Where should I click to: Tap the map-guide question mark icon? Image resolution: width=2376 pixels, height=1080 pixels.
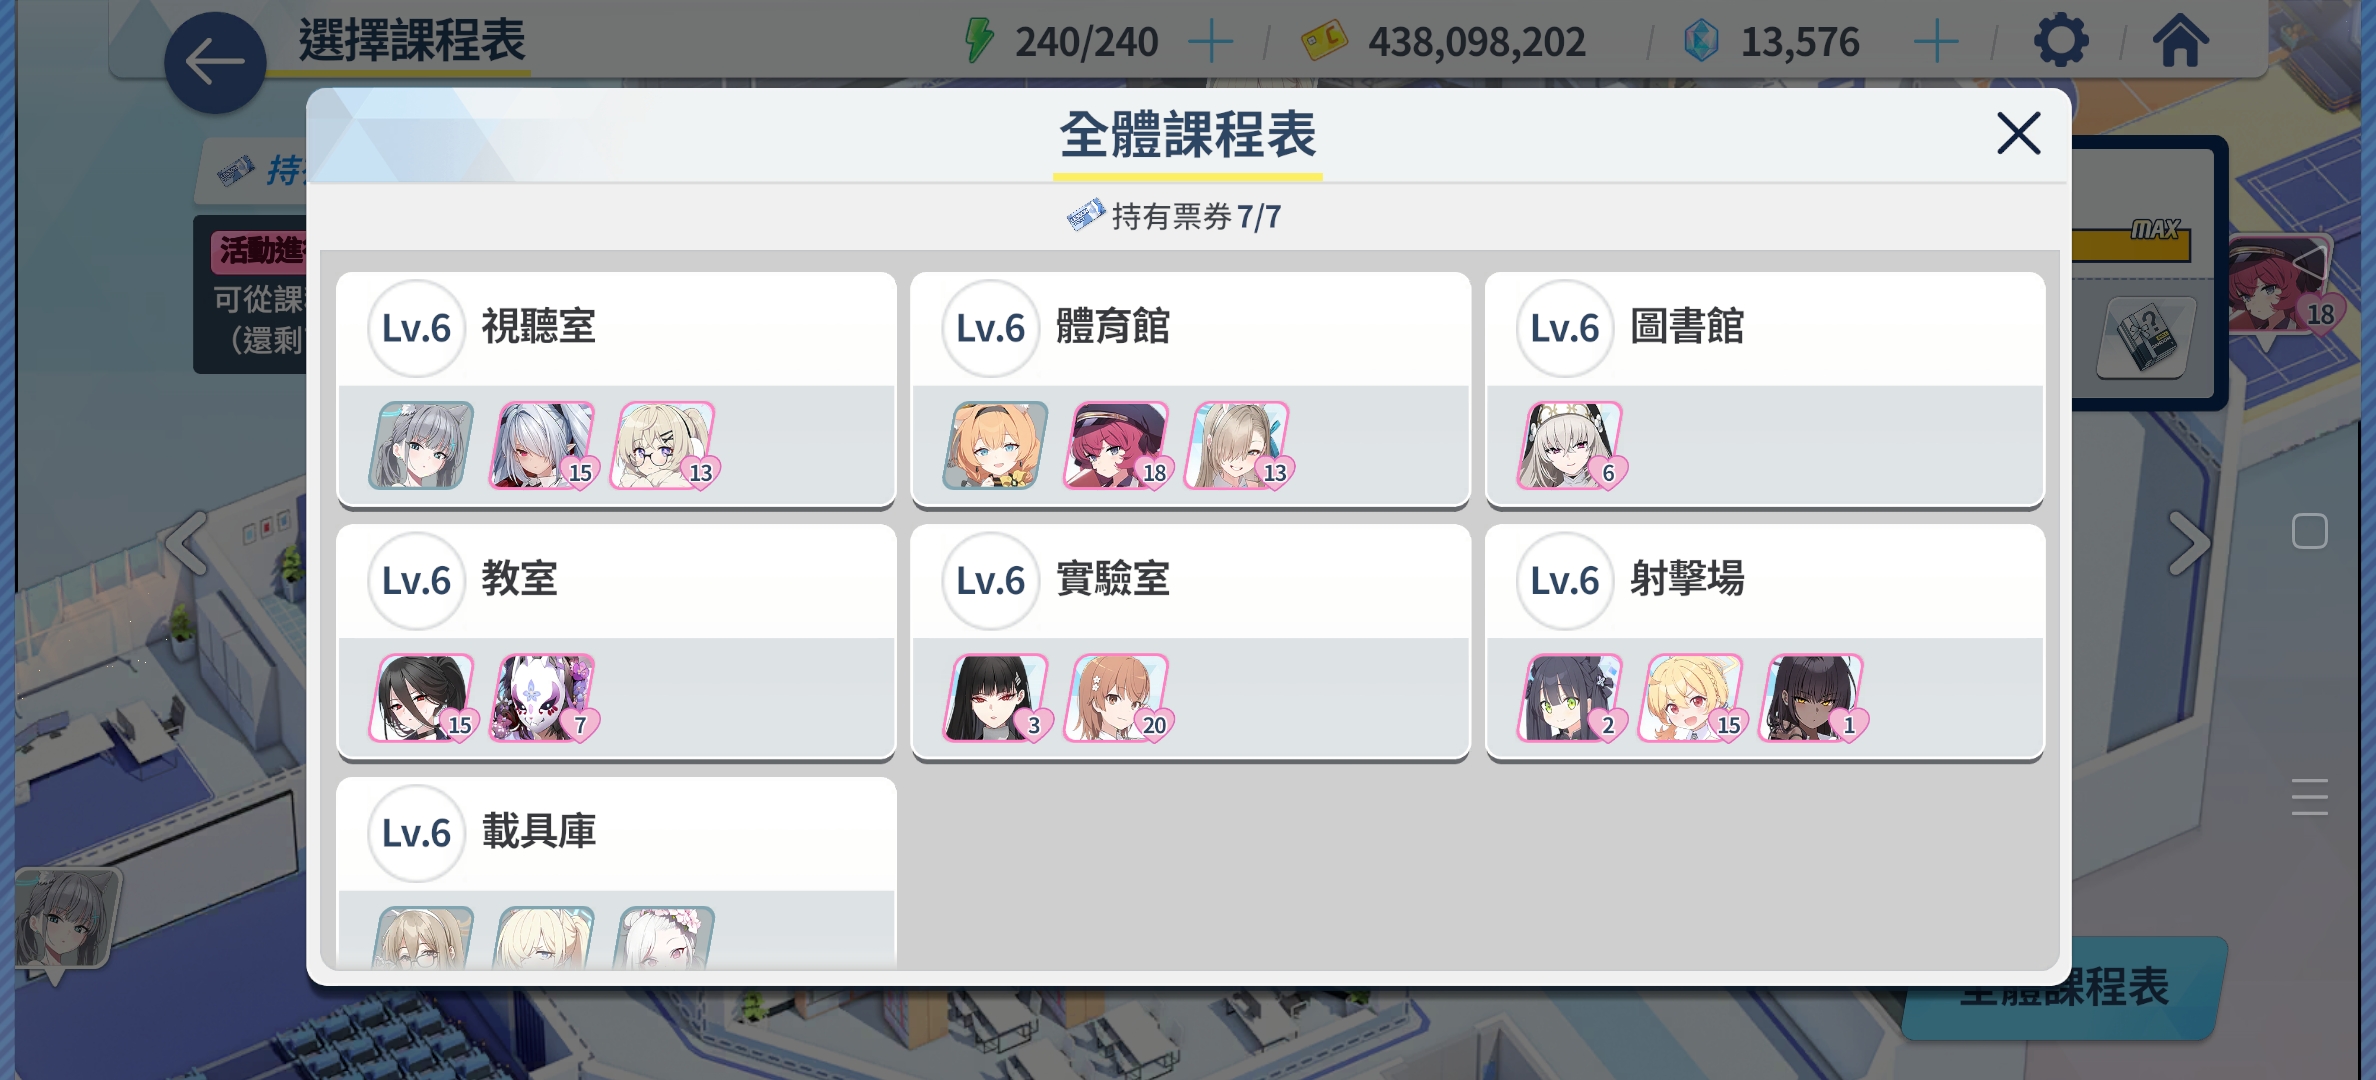pyautogui.click(x=2145, y=338)
